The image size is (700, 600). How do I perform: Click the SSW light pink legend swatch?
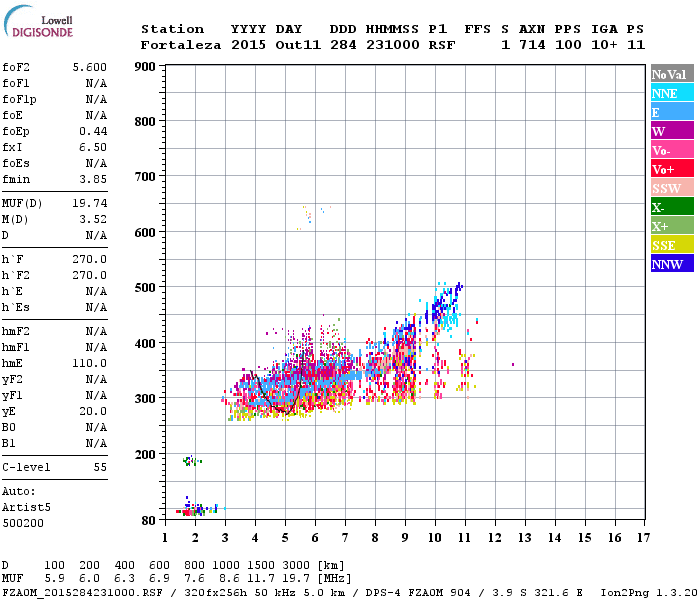point(672,188)
